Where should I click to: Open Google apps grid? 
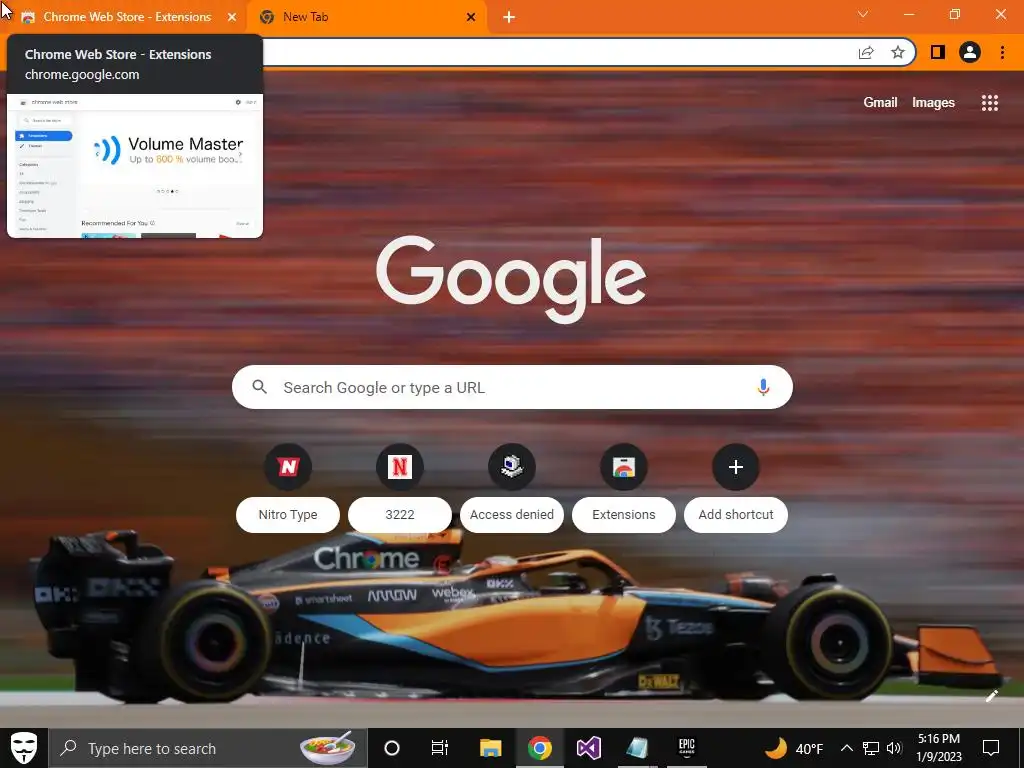click(989, 103)
